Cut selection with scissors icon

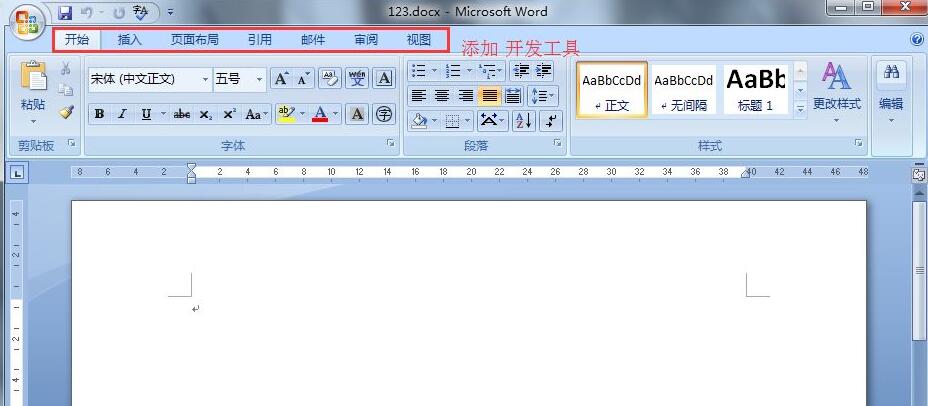[x=66, y=69]
